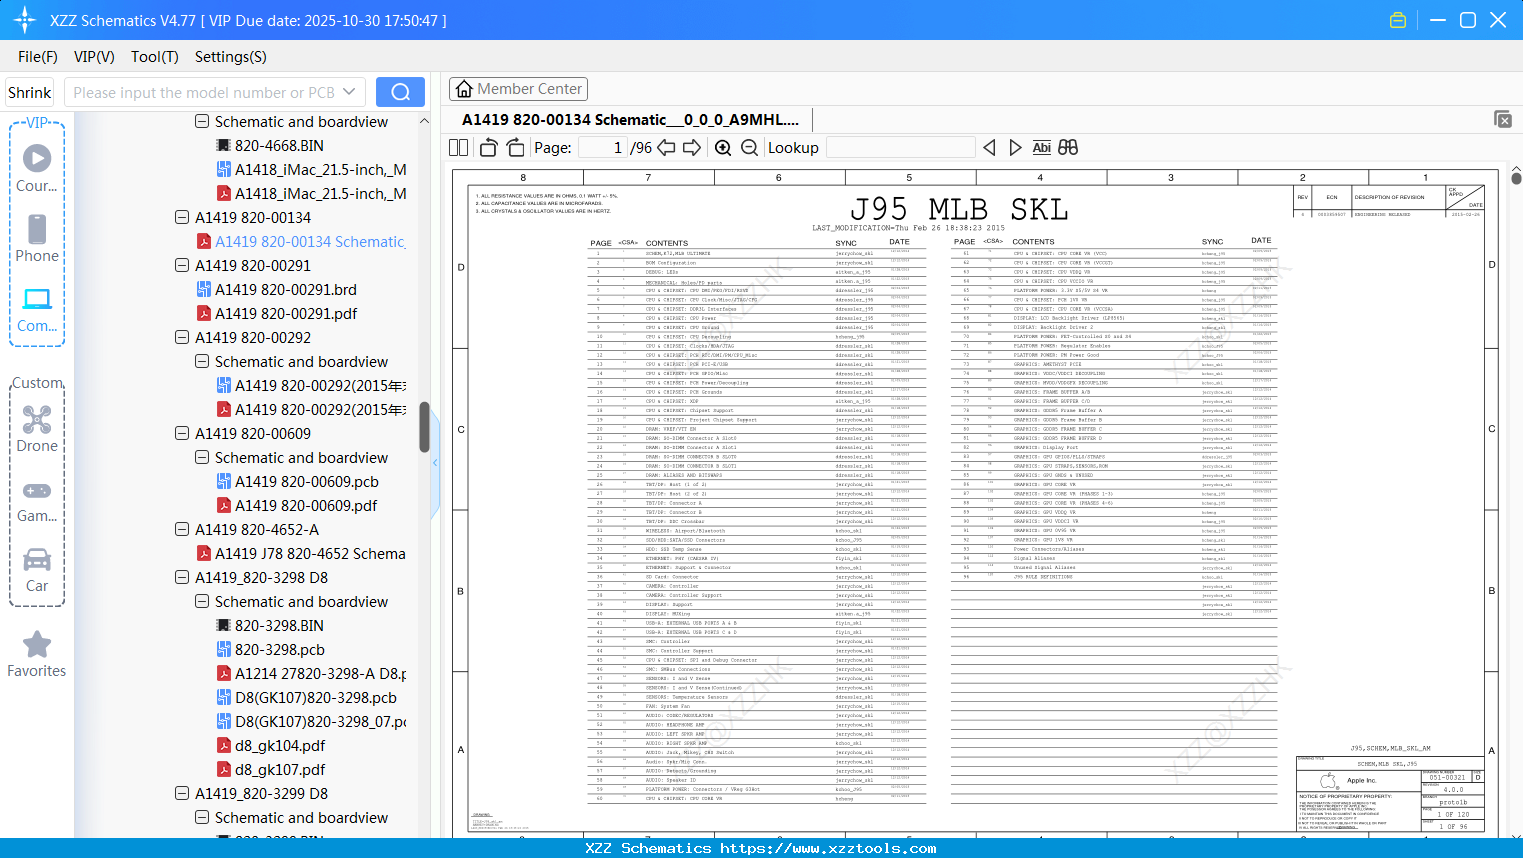Screen dimensions: 1523x858
Task: Open Favorites in the sidebar
Action: pyautogui.click(x=37, y=654)
